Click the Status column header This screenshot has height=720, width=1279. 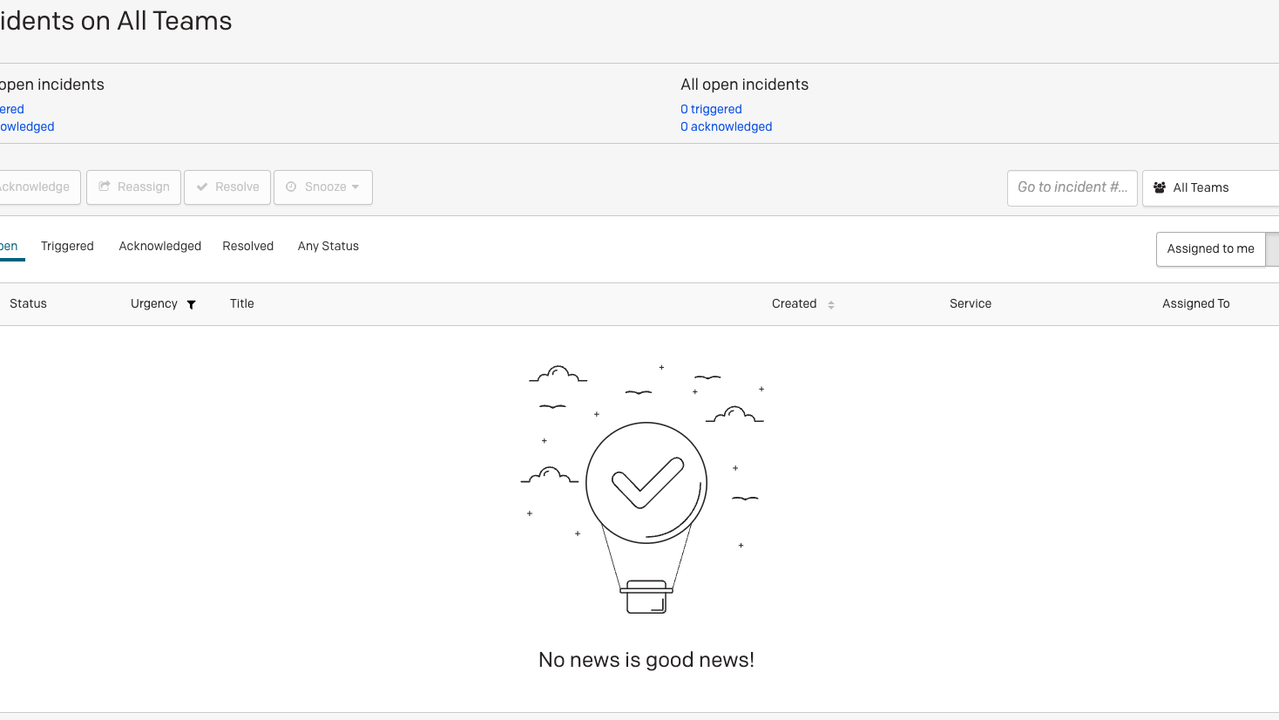(x=28, y=304)
